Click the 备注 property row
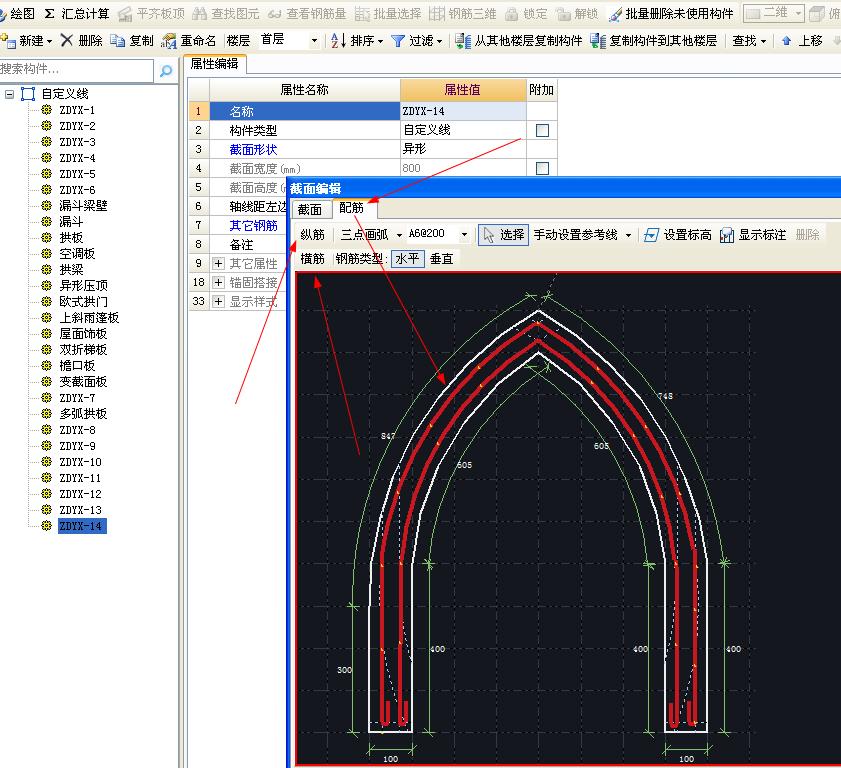Screen dimensions: 841x768 point(241,245)
